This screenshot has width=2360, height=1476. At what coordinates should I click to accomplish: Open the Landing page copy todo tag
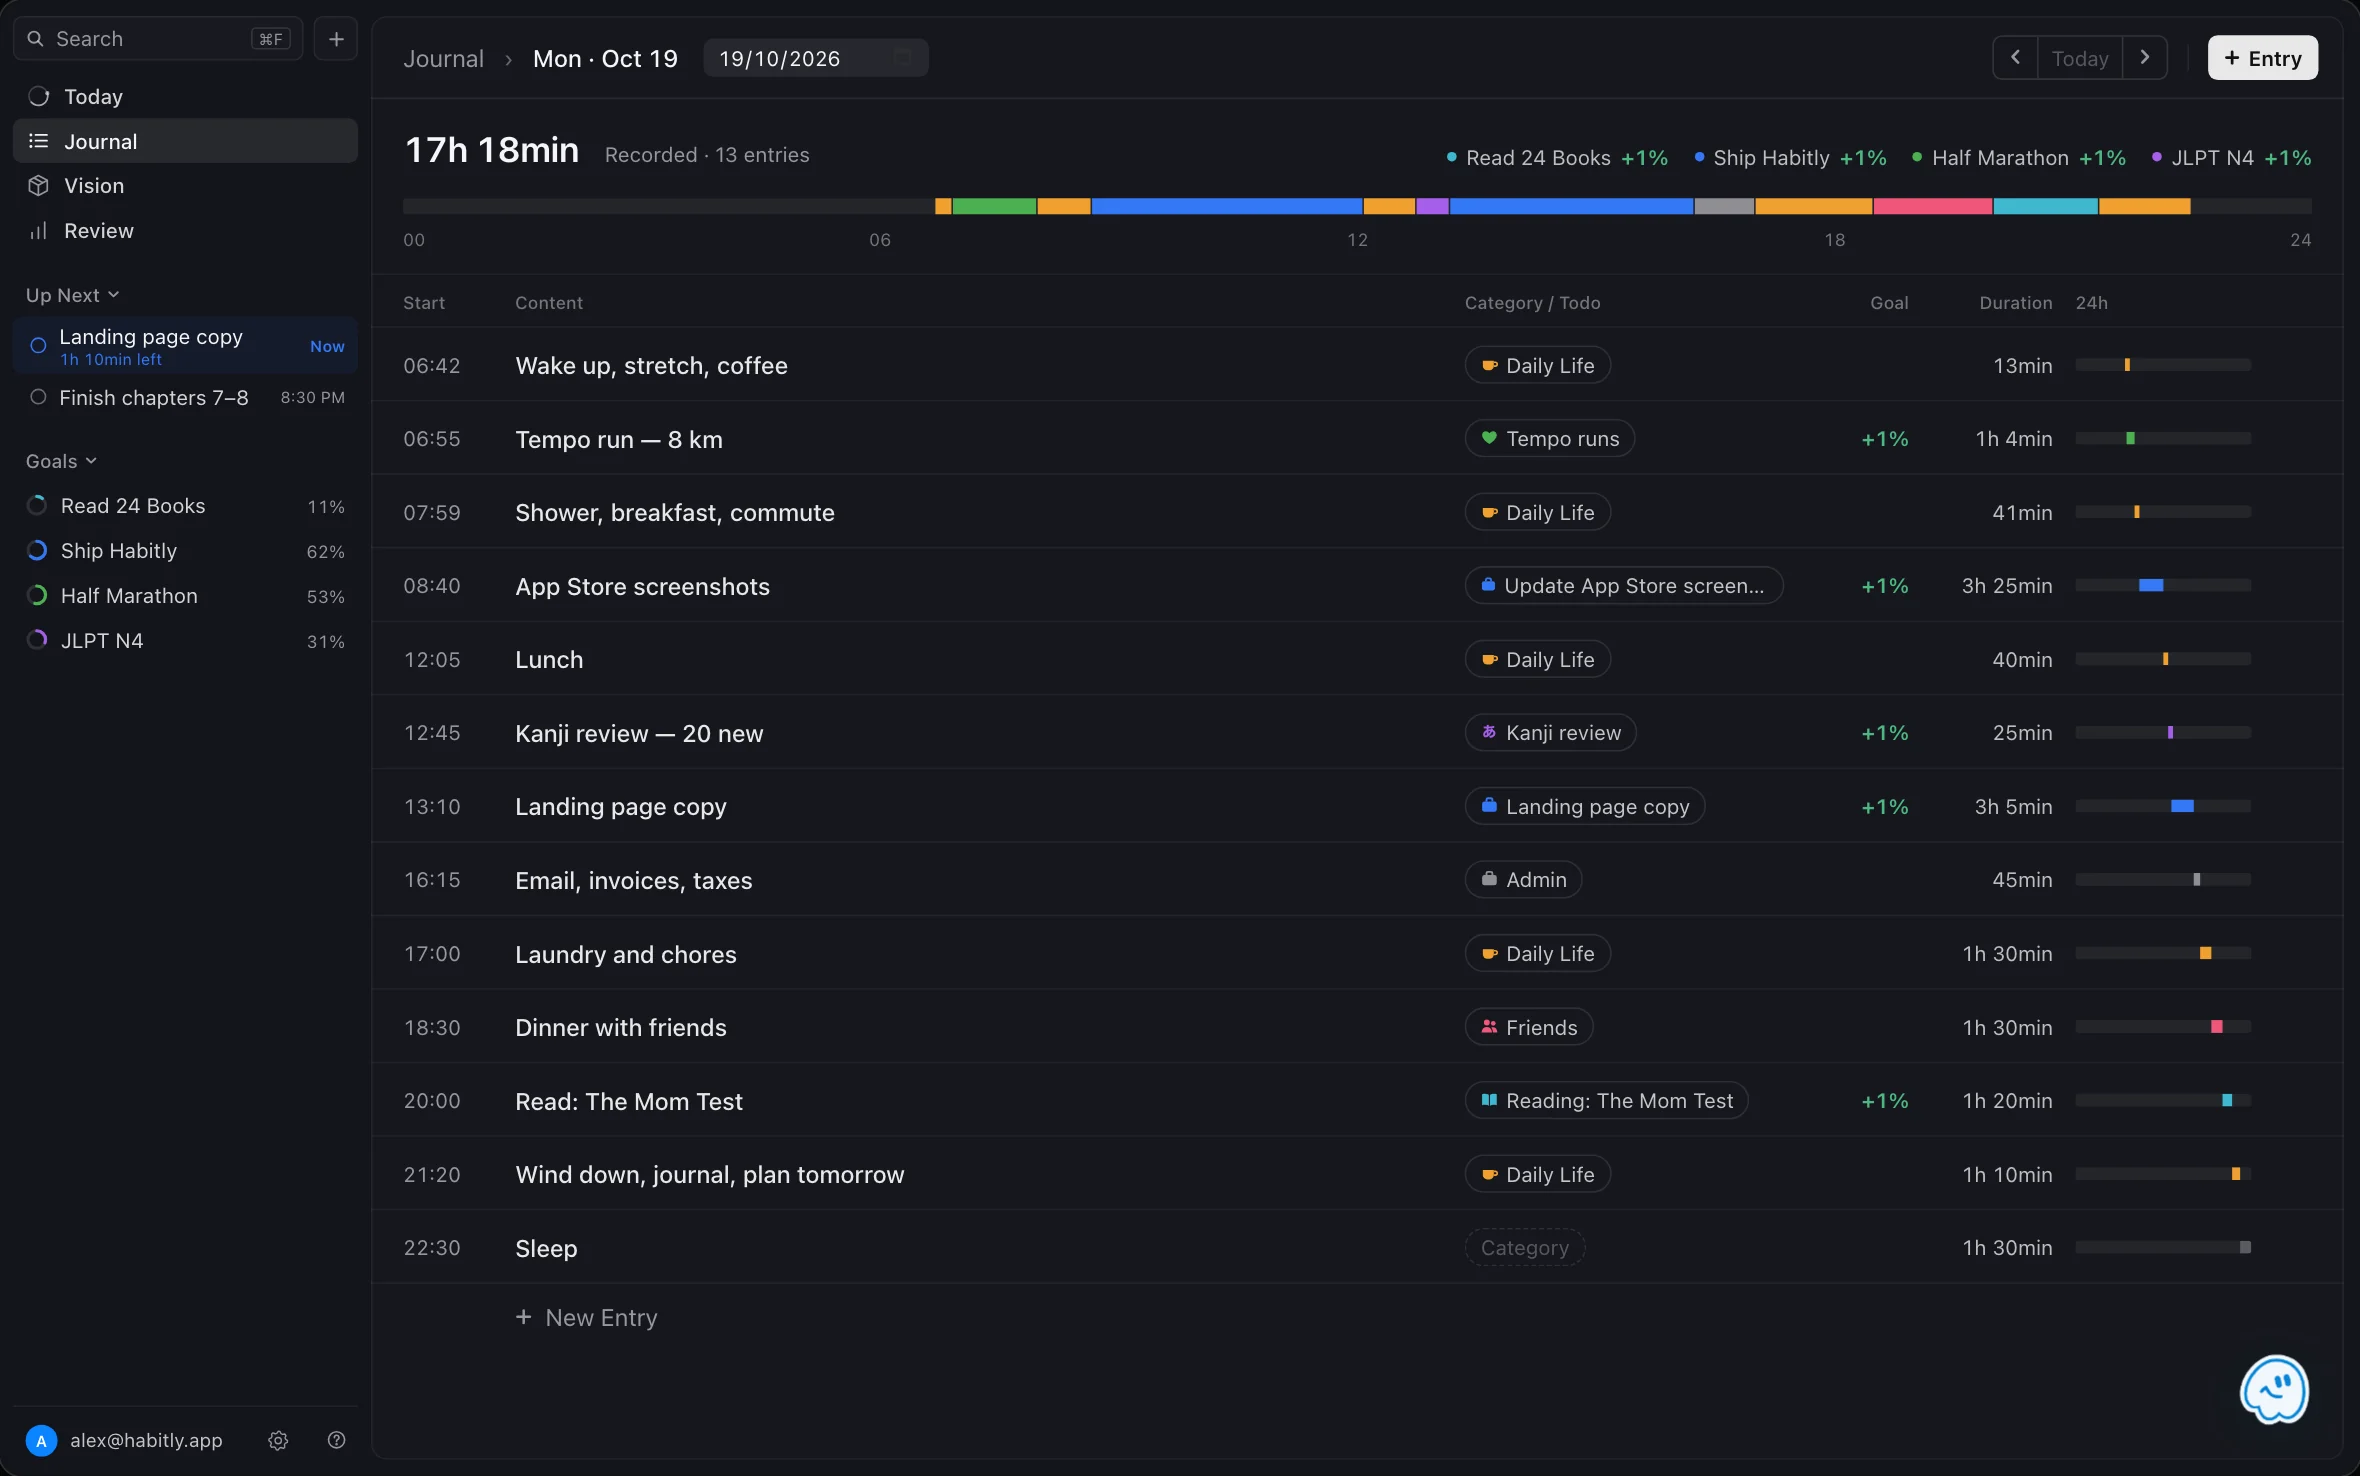click(x=1585, y=807)
